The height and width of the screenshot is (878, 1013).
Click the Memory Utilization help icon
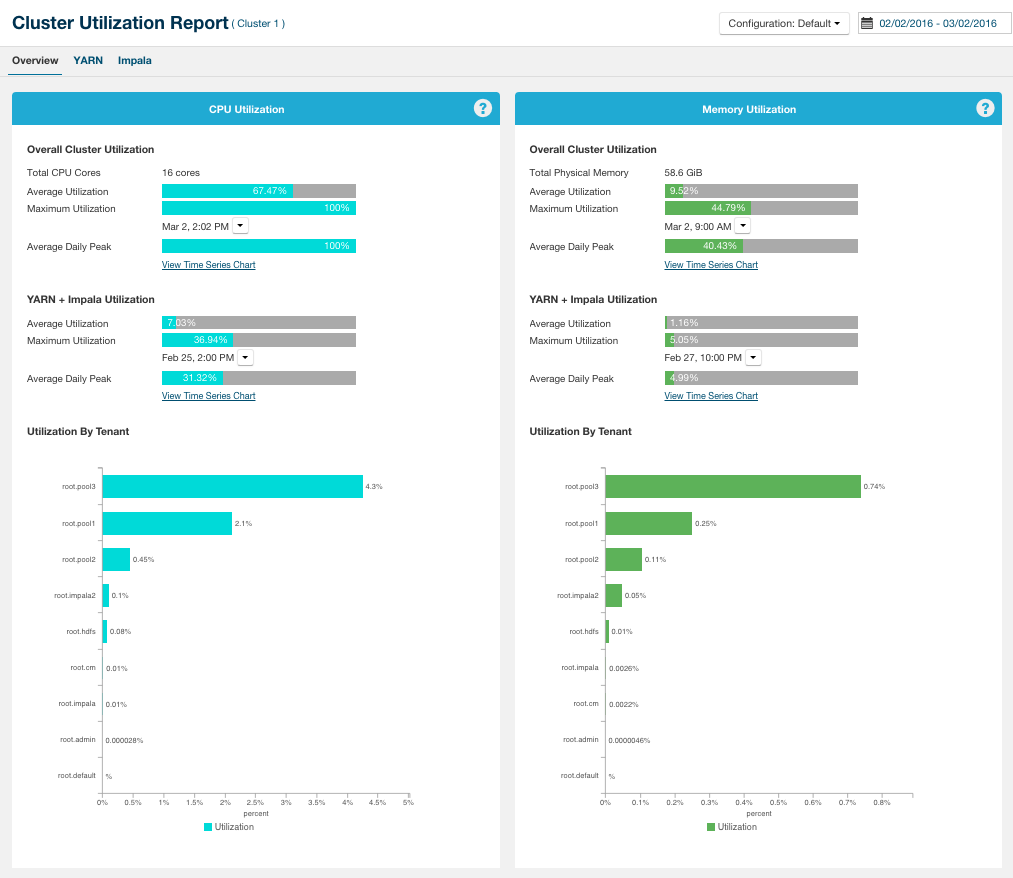[x=985, y=108]
